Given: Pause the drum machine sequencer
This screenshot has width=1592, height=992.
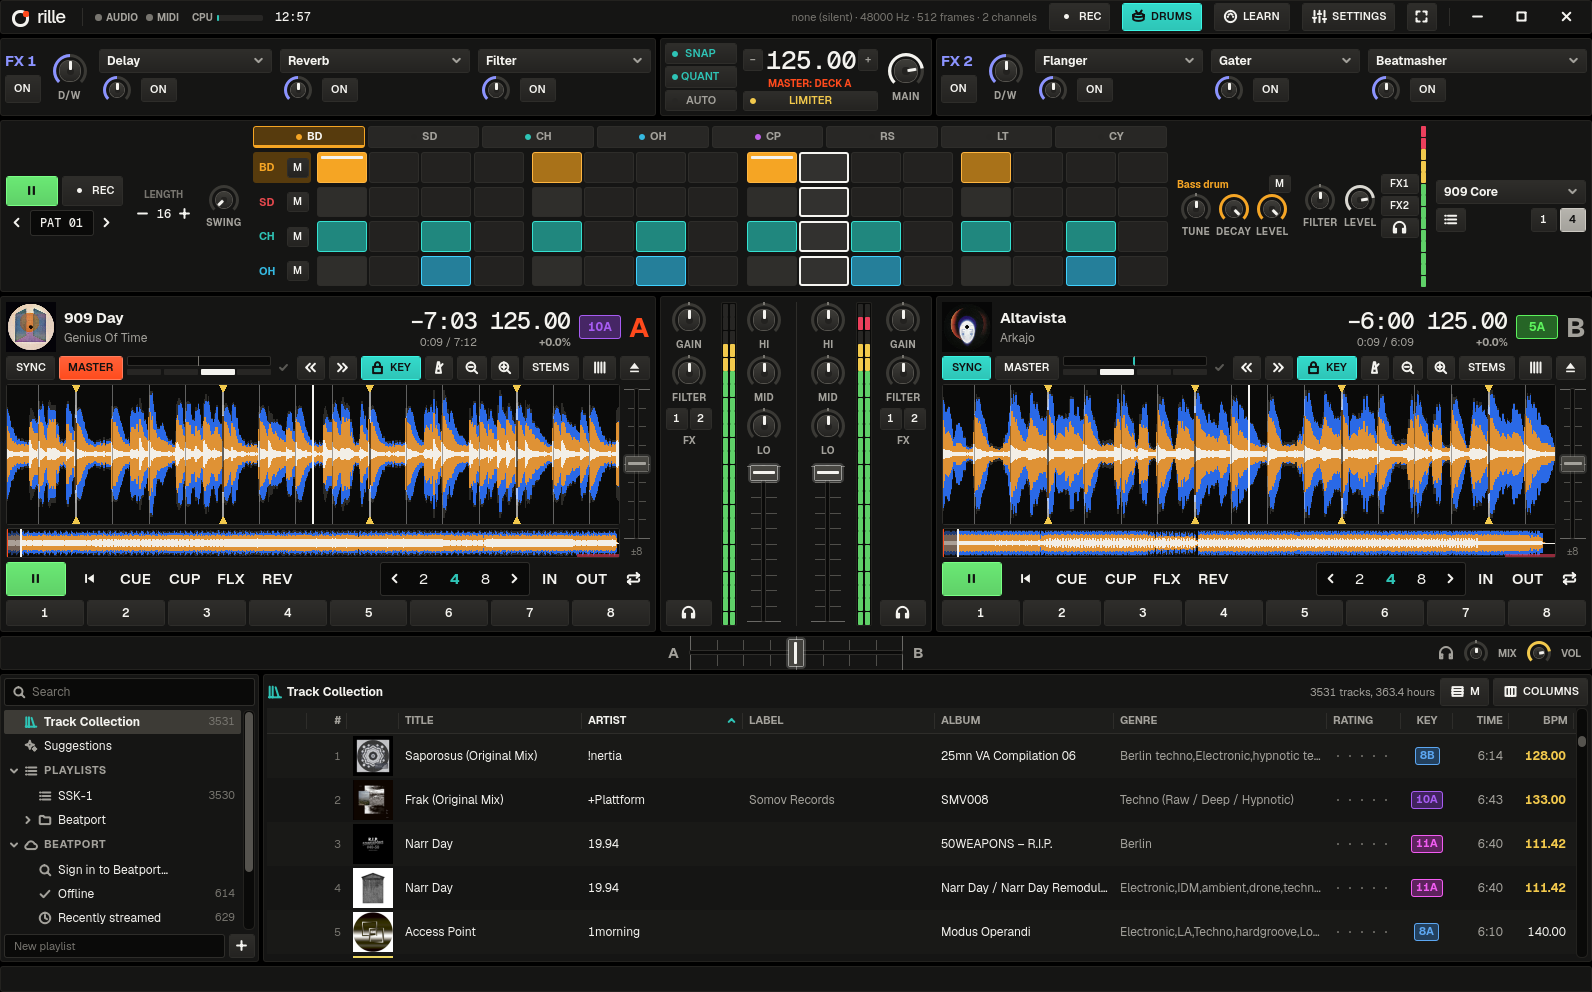Looking at the screenshot, I should (x=31, y=190).
